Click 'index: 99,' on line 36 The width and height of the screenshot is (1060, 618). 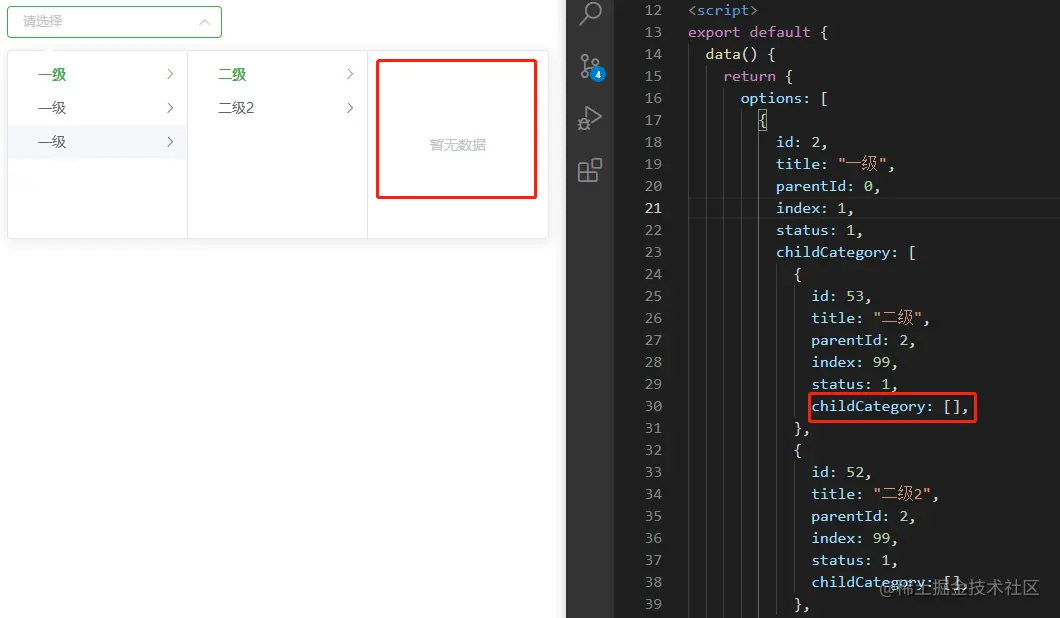(x=855, y=538)
